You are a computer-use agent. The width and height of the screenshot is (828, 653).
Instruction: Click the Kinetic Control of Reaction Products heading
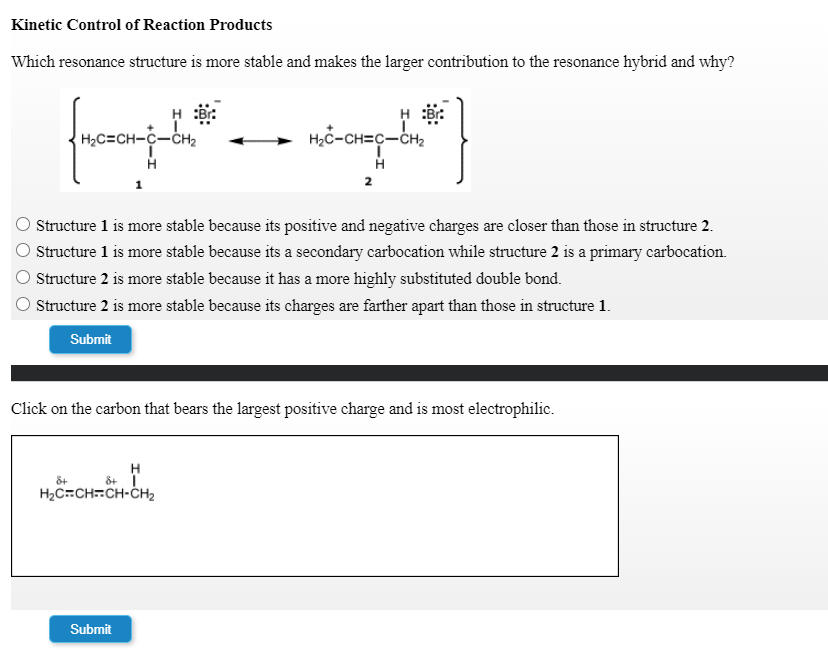click(x=140, y=24)
